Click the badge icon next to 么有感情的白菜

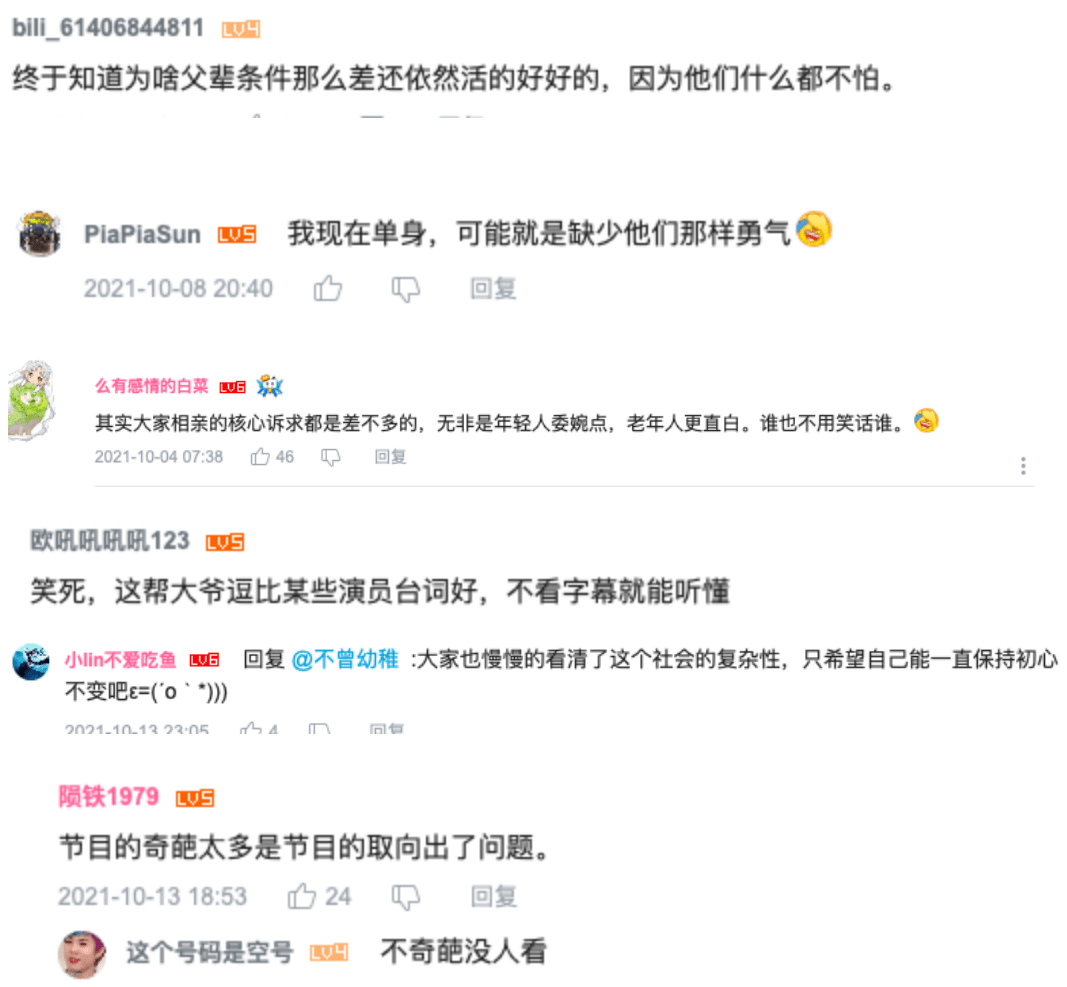pyautogui.click(x=269, y=386)
